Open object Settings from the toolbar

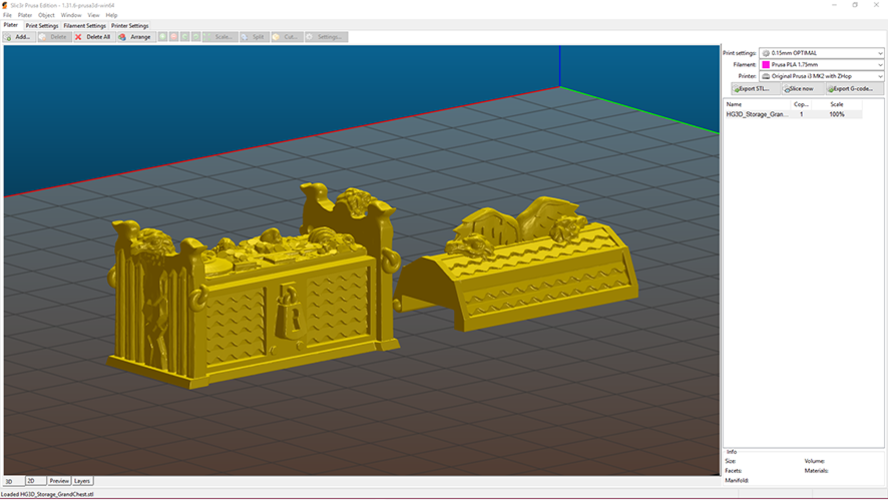326,37
